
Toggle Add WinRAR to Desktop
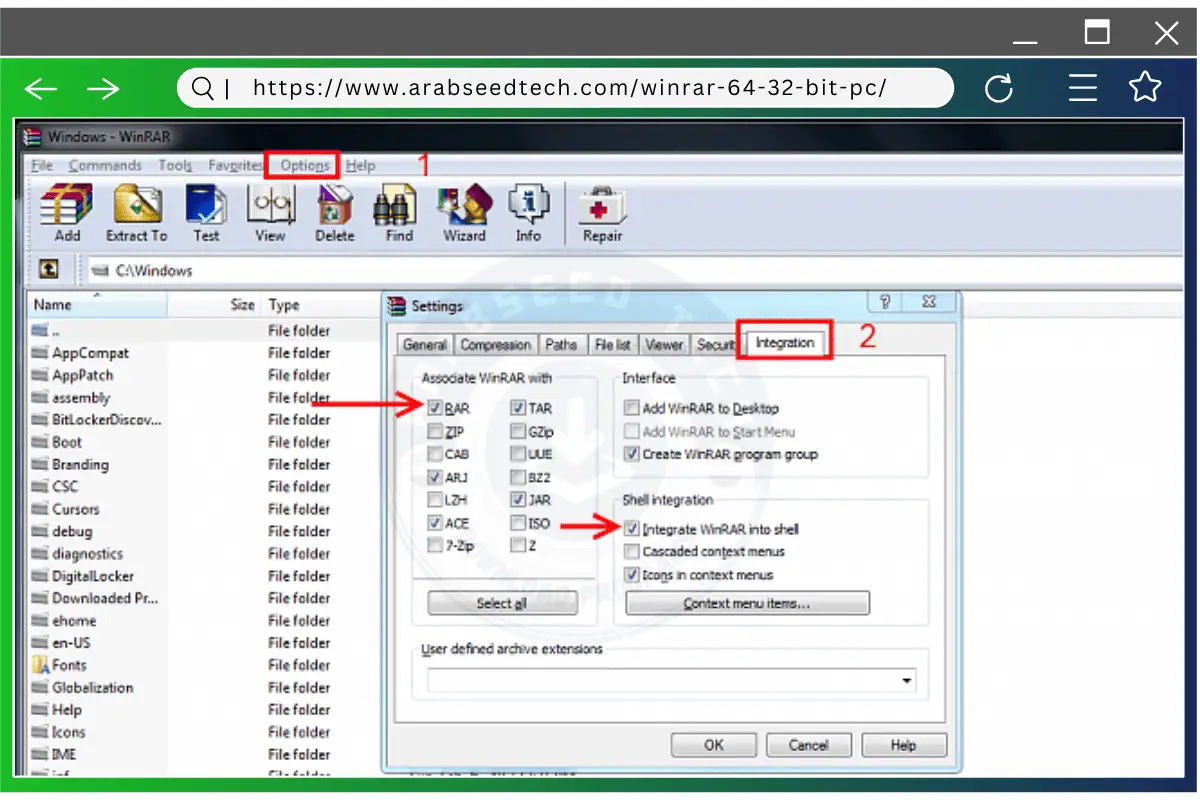pyautogui.click(x=631, y=408)
